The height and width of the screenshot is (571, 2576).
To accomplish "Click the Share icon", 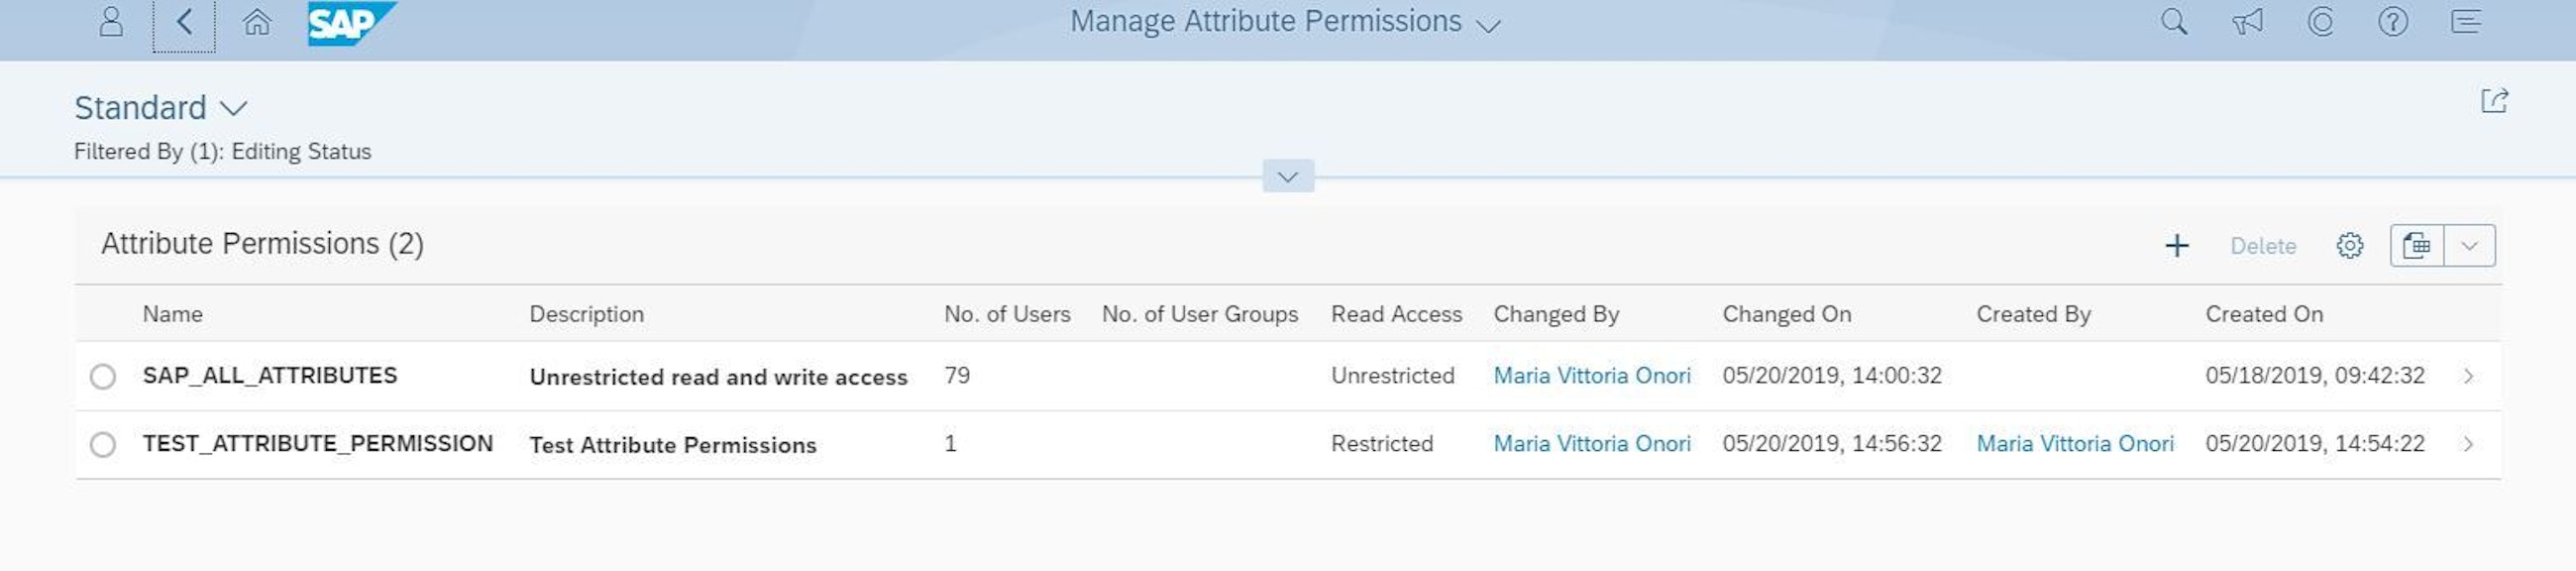I will click(2494, 100).
